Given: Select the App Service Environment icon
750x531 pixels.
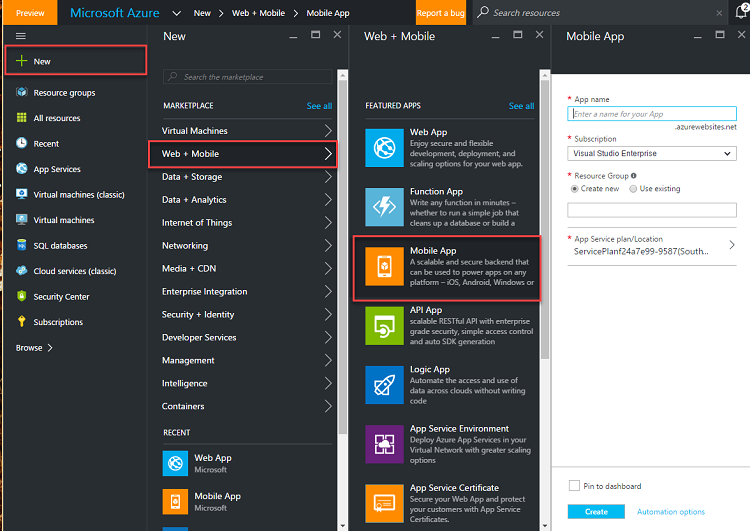Looking at the screenshot, I should (384, 444).
